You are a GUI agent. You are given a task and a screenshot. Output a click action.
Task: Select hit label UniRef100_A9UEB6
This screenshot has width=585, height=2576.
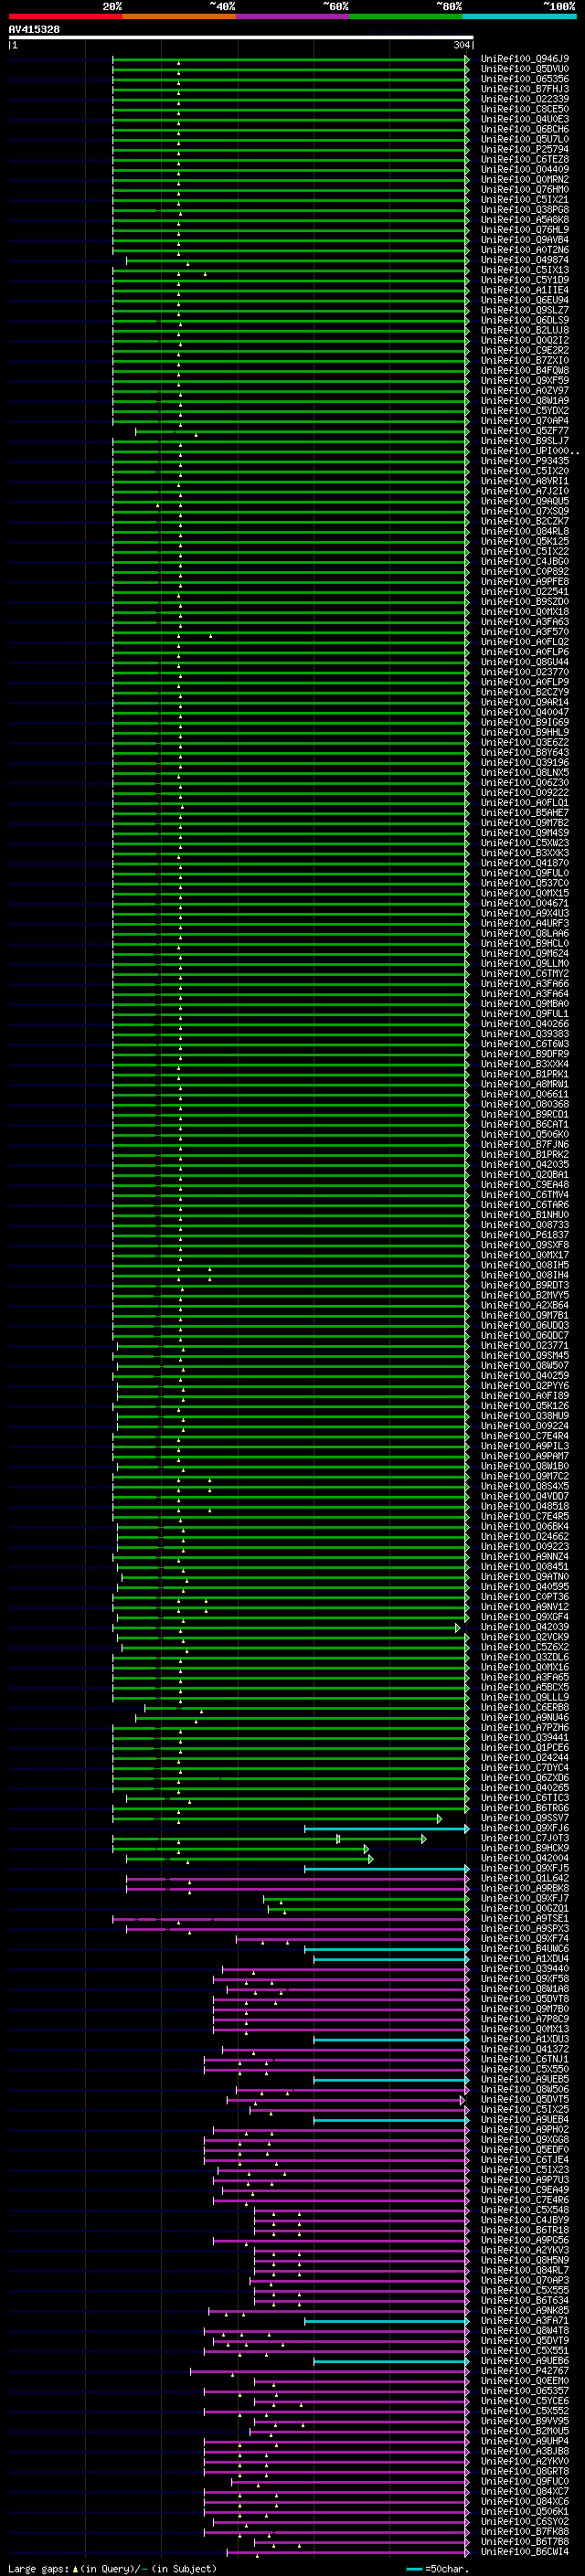pos(525,2361)
